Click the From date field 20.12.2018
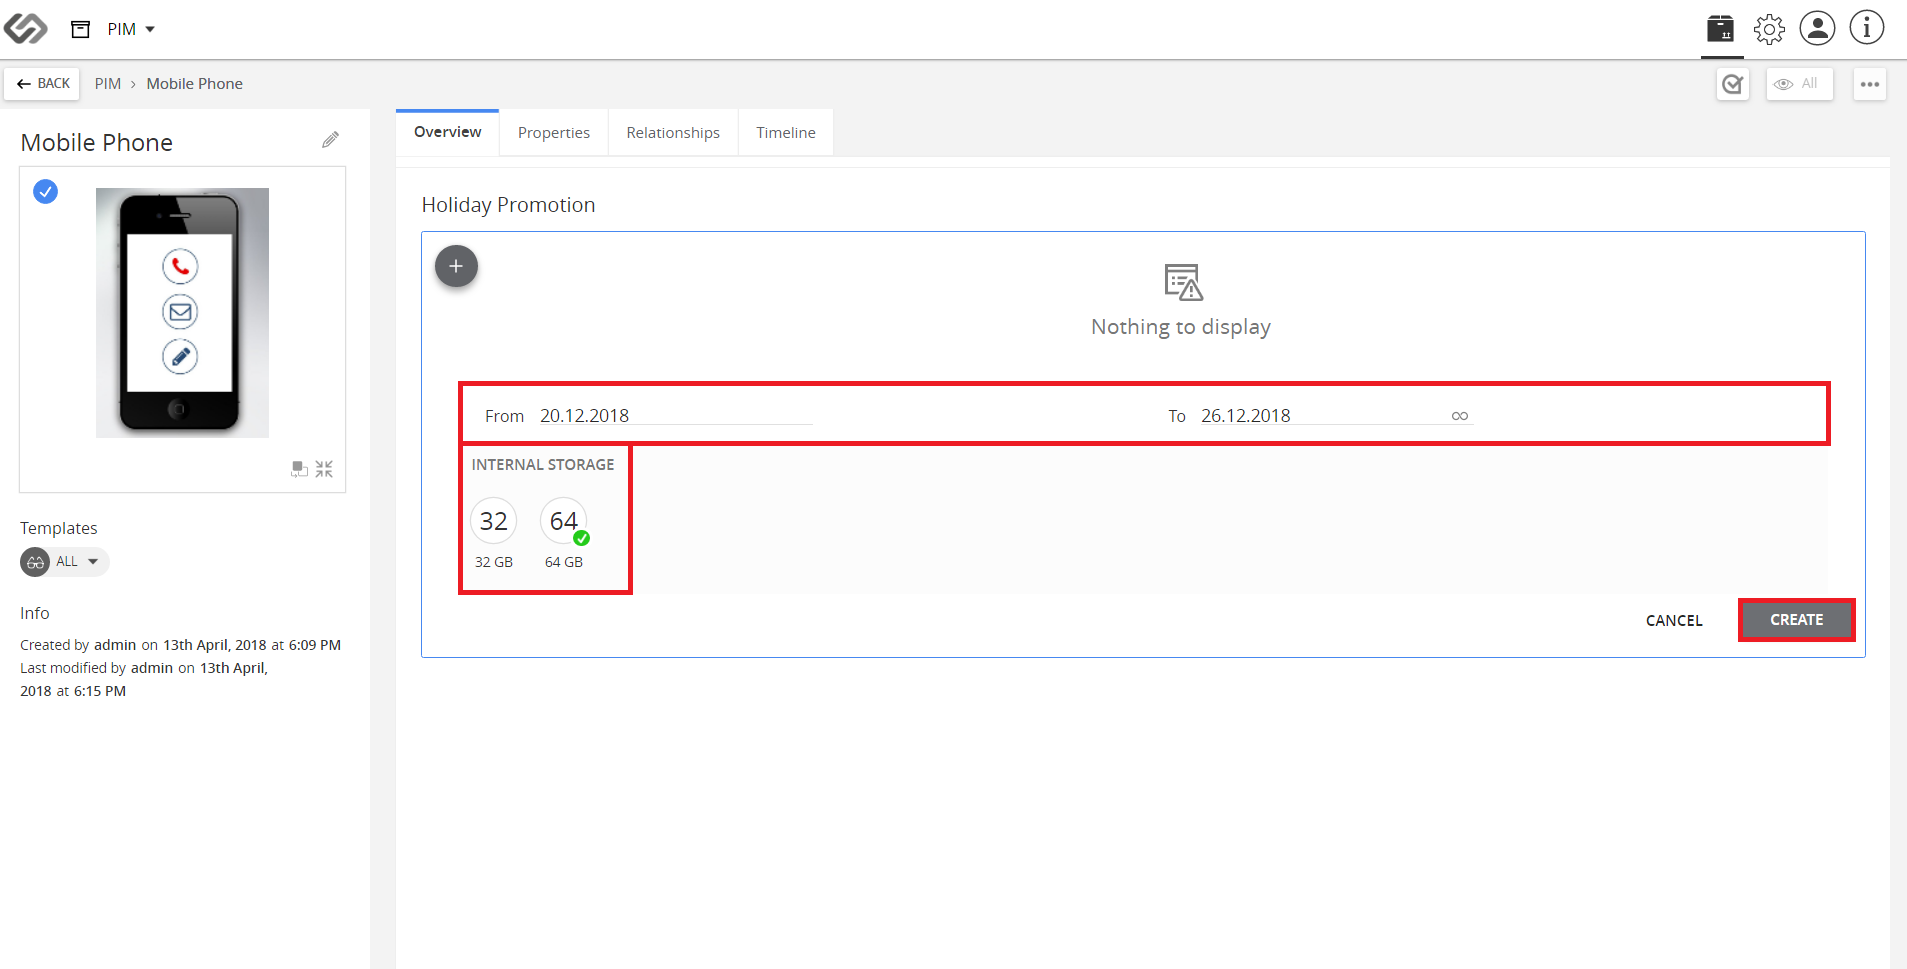1907x969 pixels. pyautogui.click(x=676, y=415)
